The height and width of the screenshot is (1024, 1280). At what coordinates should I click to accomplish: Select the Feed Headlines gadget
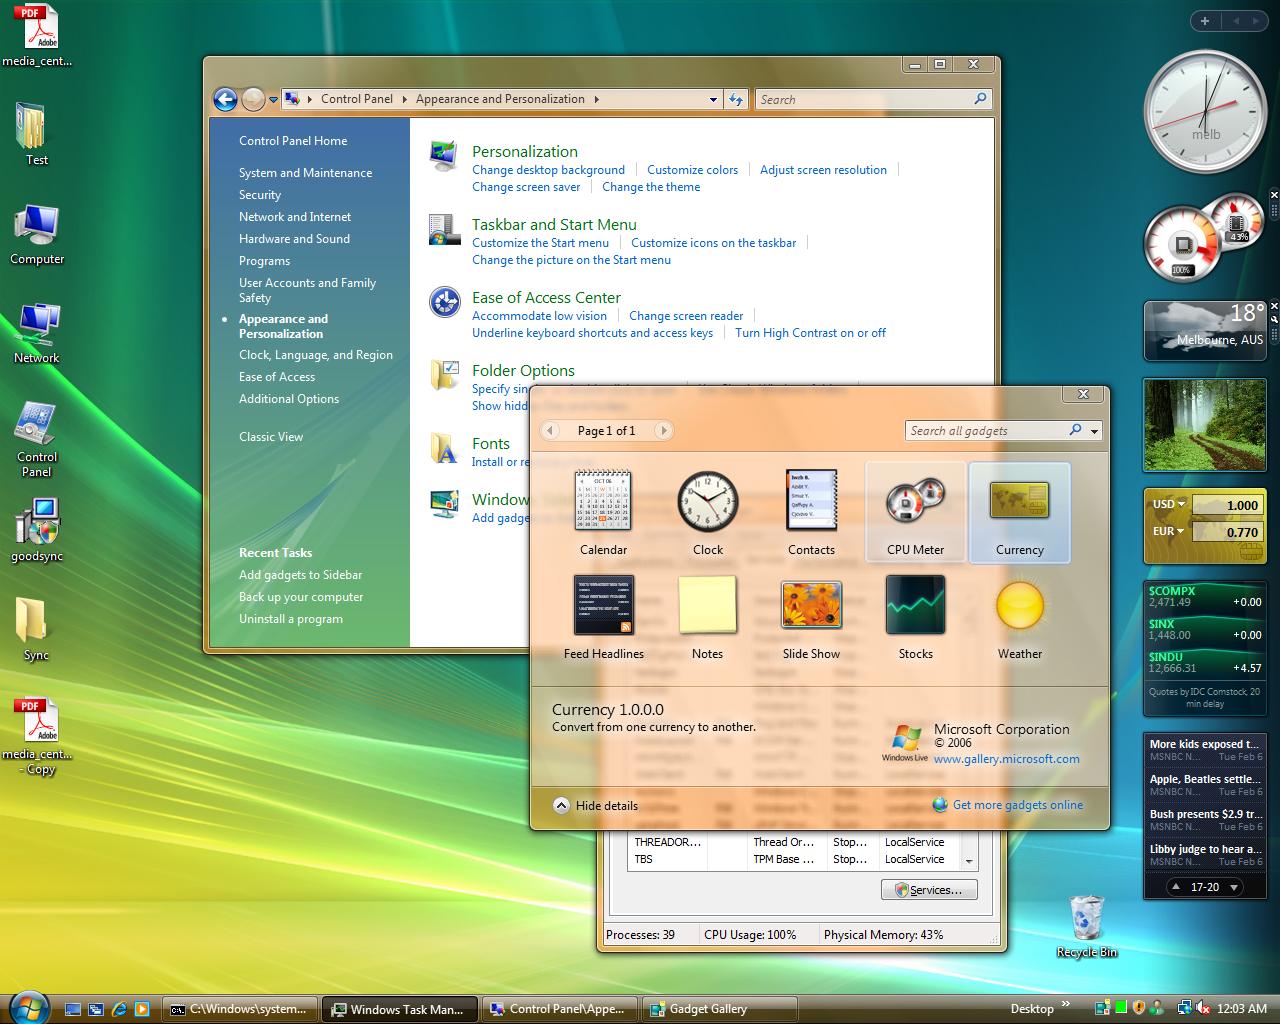603,605
